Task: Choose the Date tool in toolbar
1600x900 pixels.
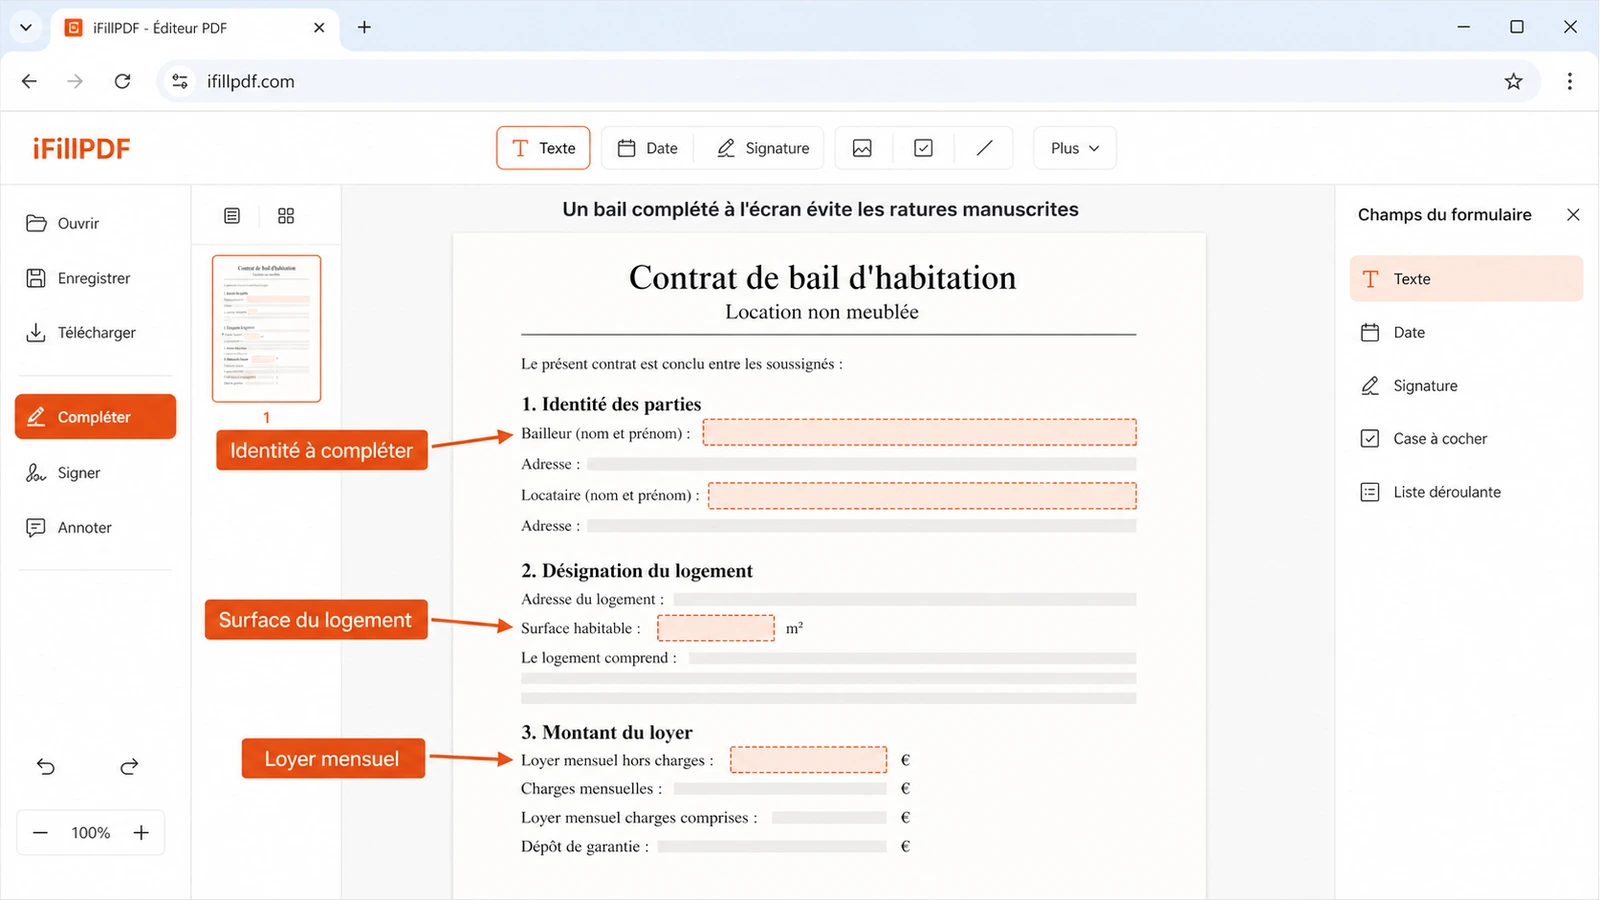Action: (648, 148)
